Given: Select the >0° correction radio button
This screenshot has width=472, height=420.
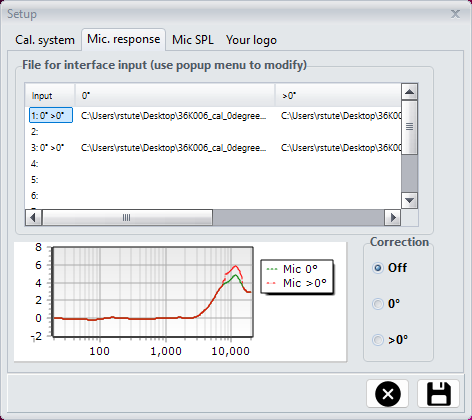Looking at the screenshot, I should click(378, 340).
